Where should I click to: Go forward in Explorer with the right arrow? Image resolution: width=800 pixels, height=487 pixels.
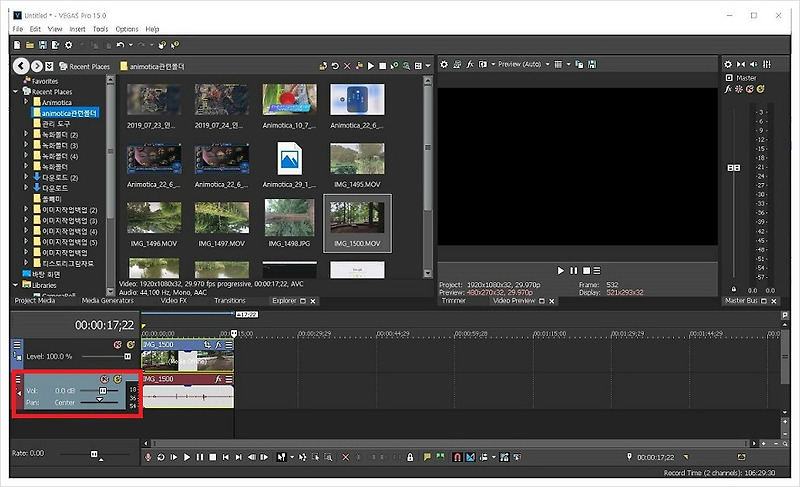(x=37, y=66)
